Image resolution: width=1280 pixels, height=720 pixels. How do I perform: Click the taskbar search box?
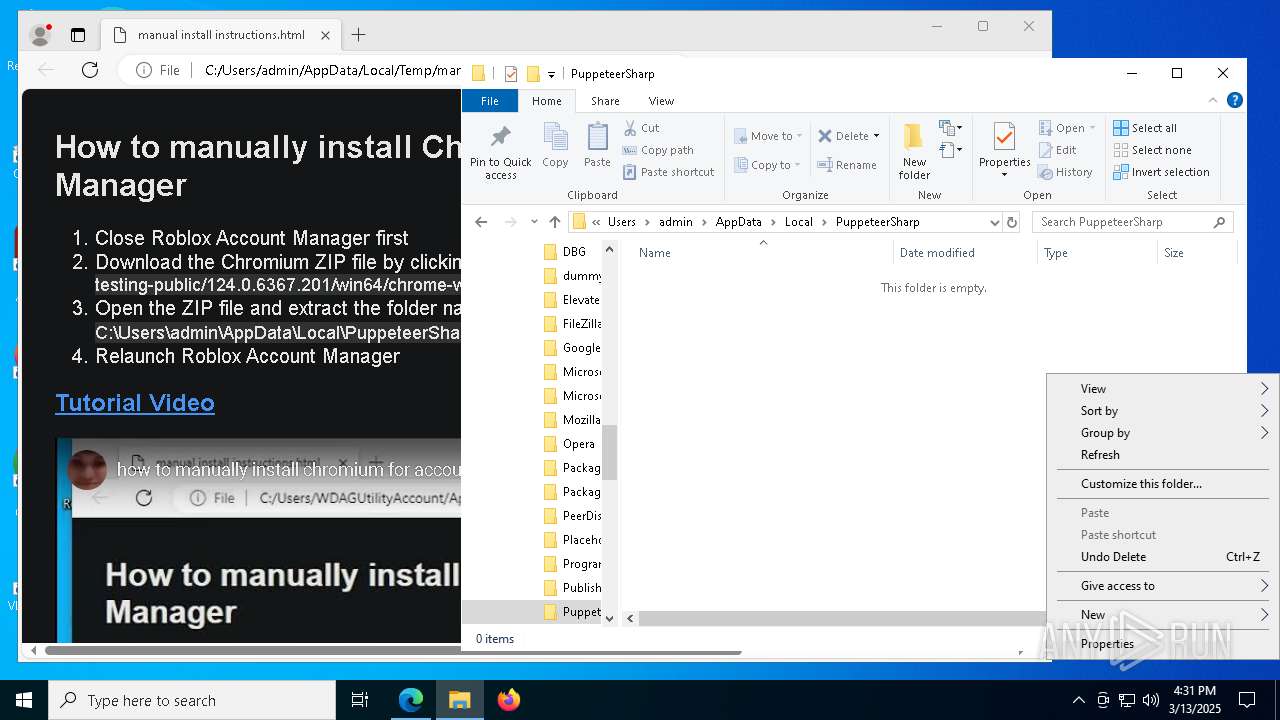point(192,700)
